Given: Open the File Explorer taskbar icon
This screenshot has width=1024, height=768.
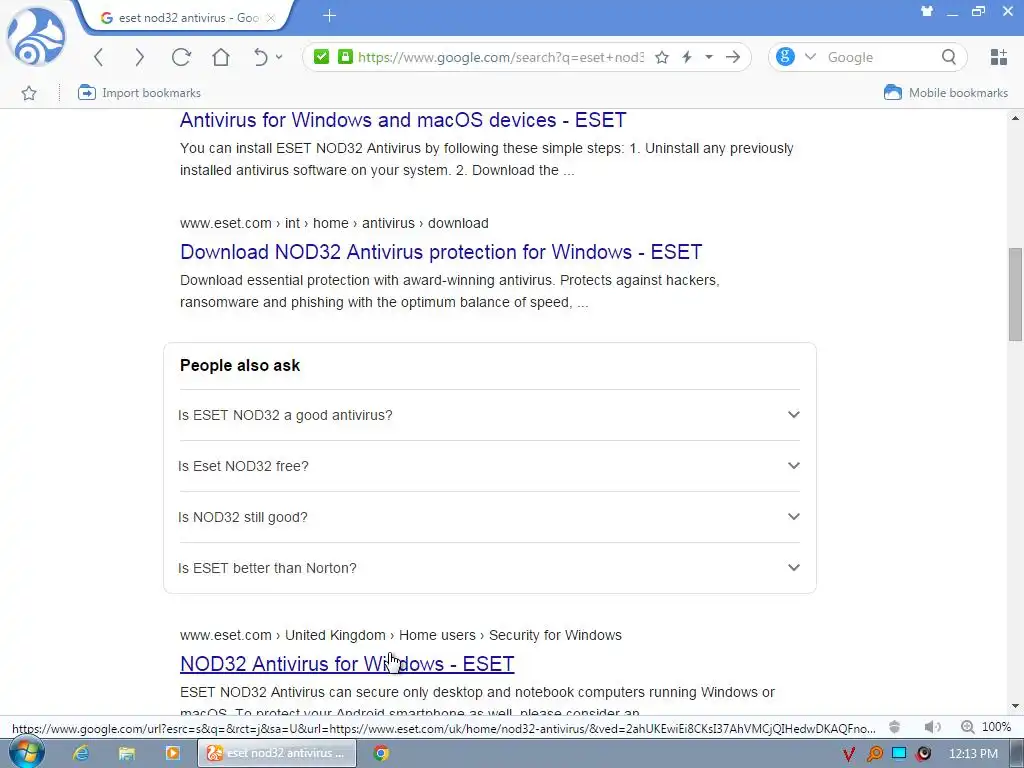Looking at the screenshot, I should pyautogui.click(x=126, y=753).
